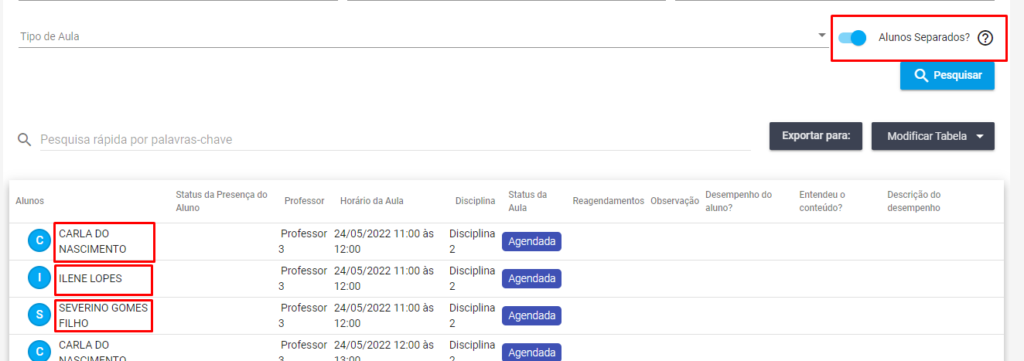Viewport: 1024px width, 361px height.
Task: Click the Alunos column header
Action: point(30,201)
